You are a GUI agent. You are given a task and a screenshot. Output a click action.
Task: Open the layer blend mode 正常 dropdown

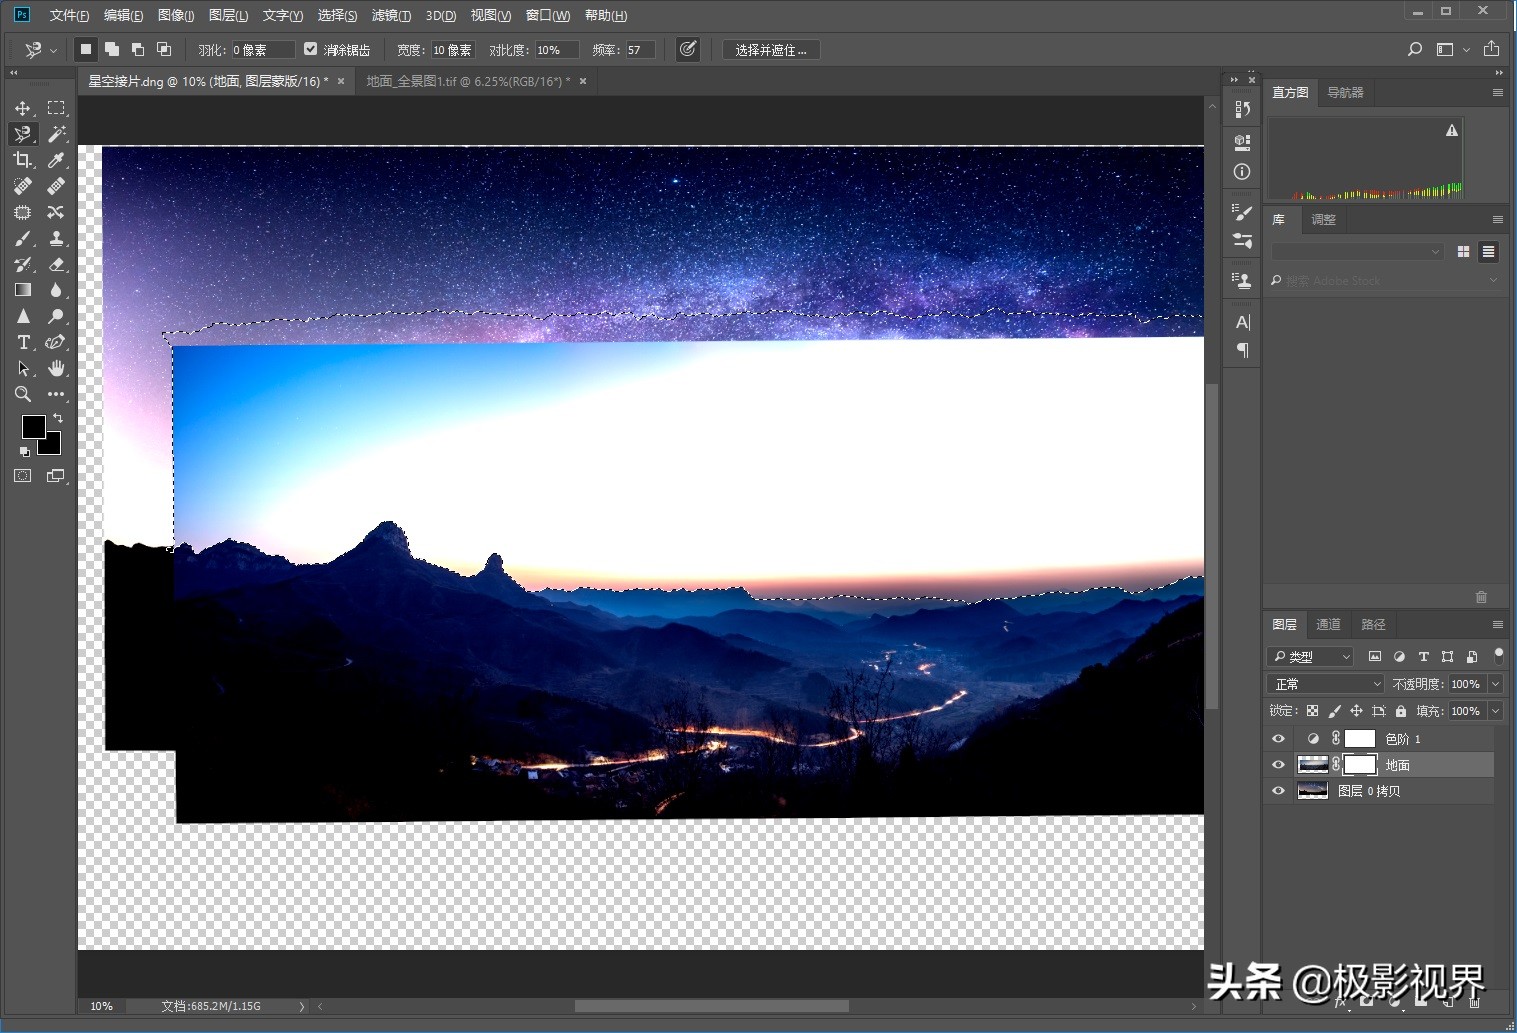coord(1326,684)
